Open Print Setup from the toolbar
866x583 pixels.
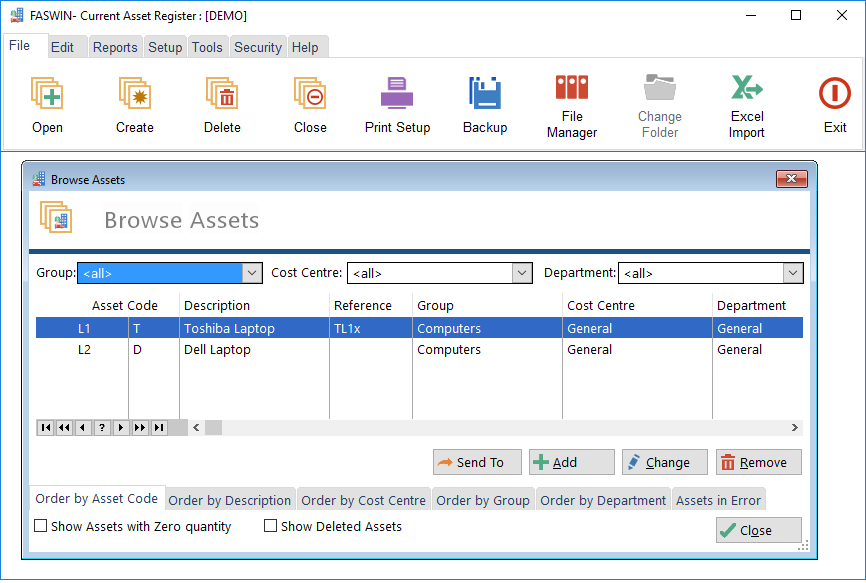[397, 94]
